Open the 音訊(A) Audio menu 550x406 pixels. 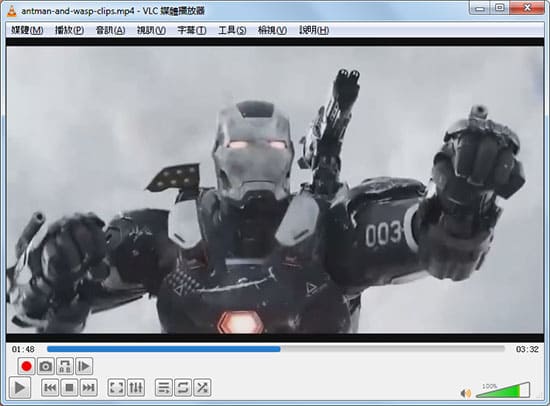110,30
